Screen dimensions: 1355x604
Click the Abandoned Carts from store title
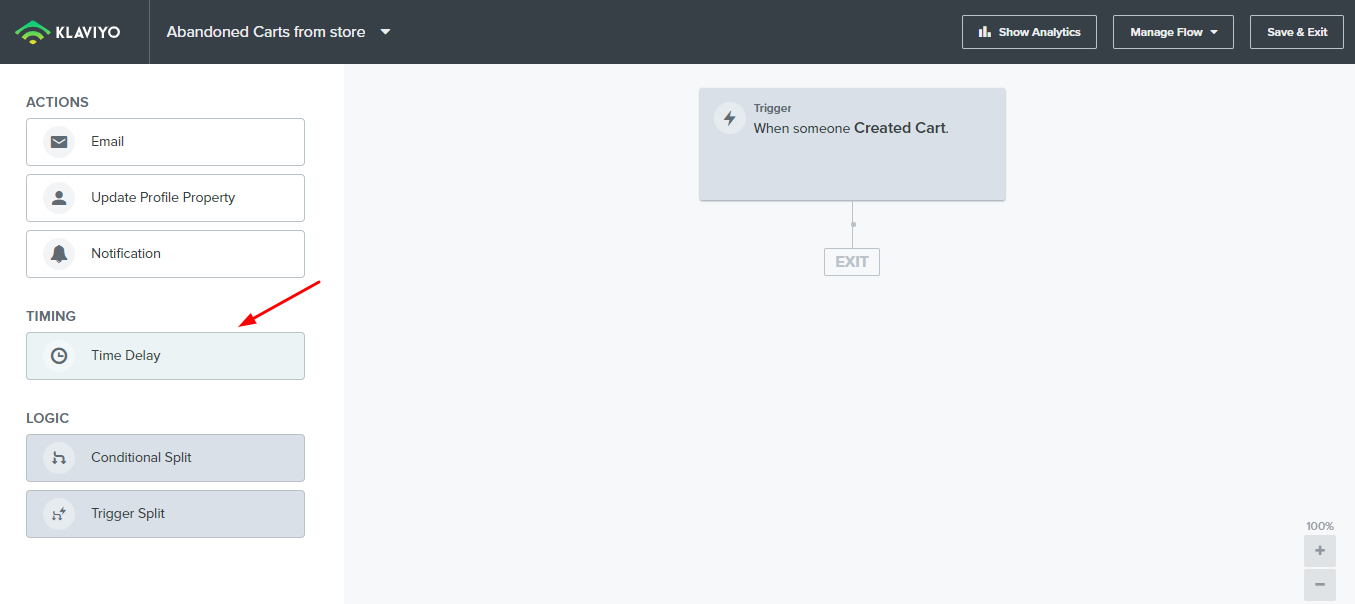(x=266, y=32)
